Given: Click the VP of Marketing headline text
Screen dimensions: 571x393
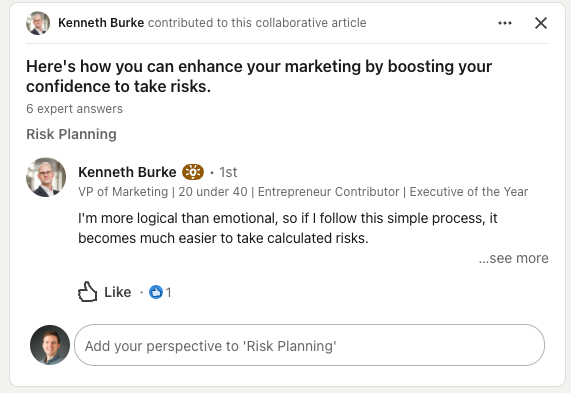Looking at the screenshot, I should click(303, 192).
